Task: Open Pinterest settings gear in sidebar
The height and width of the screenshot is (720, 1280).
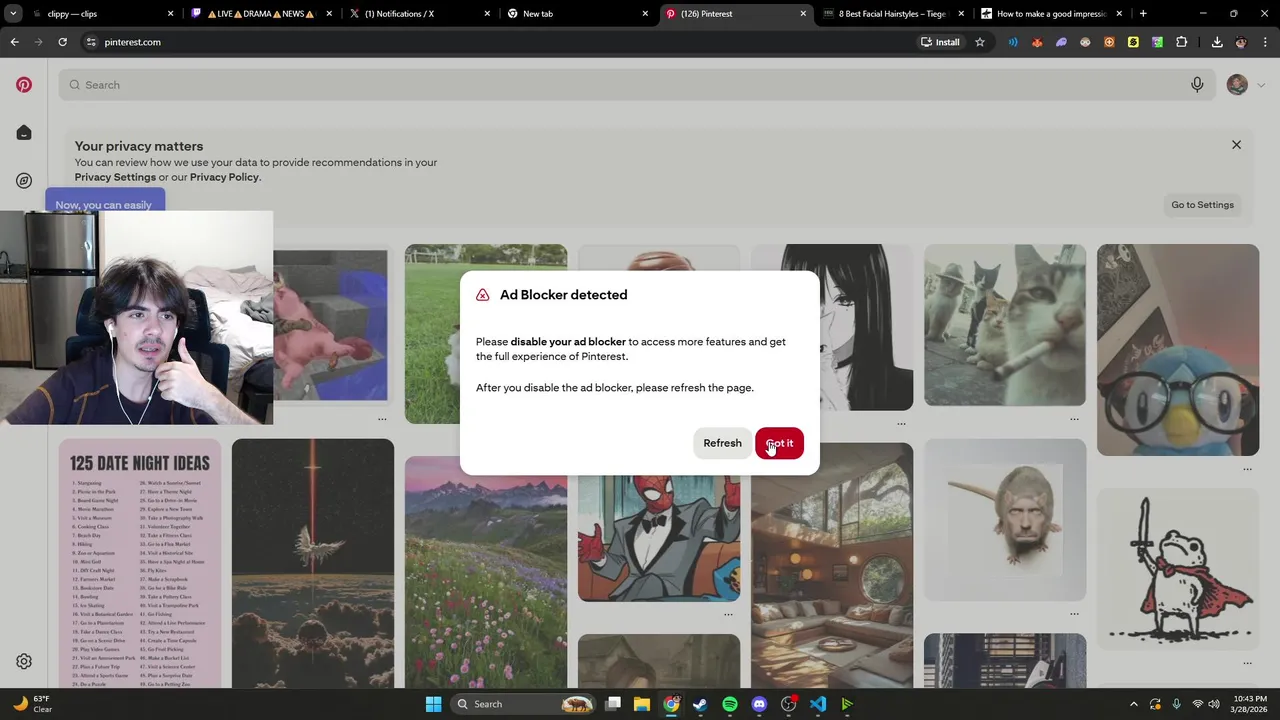Action: tap(24, 661)
